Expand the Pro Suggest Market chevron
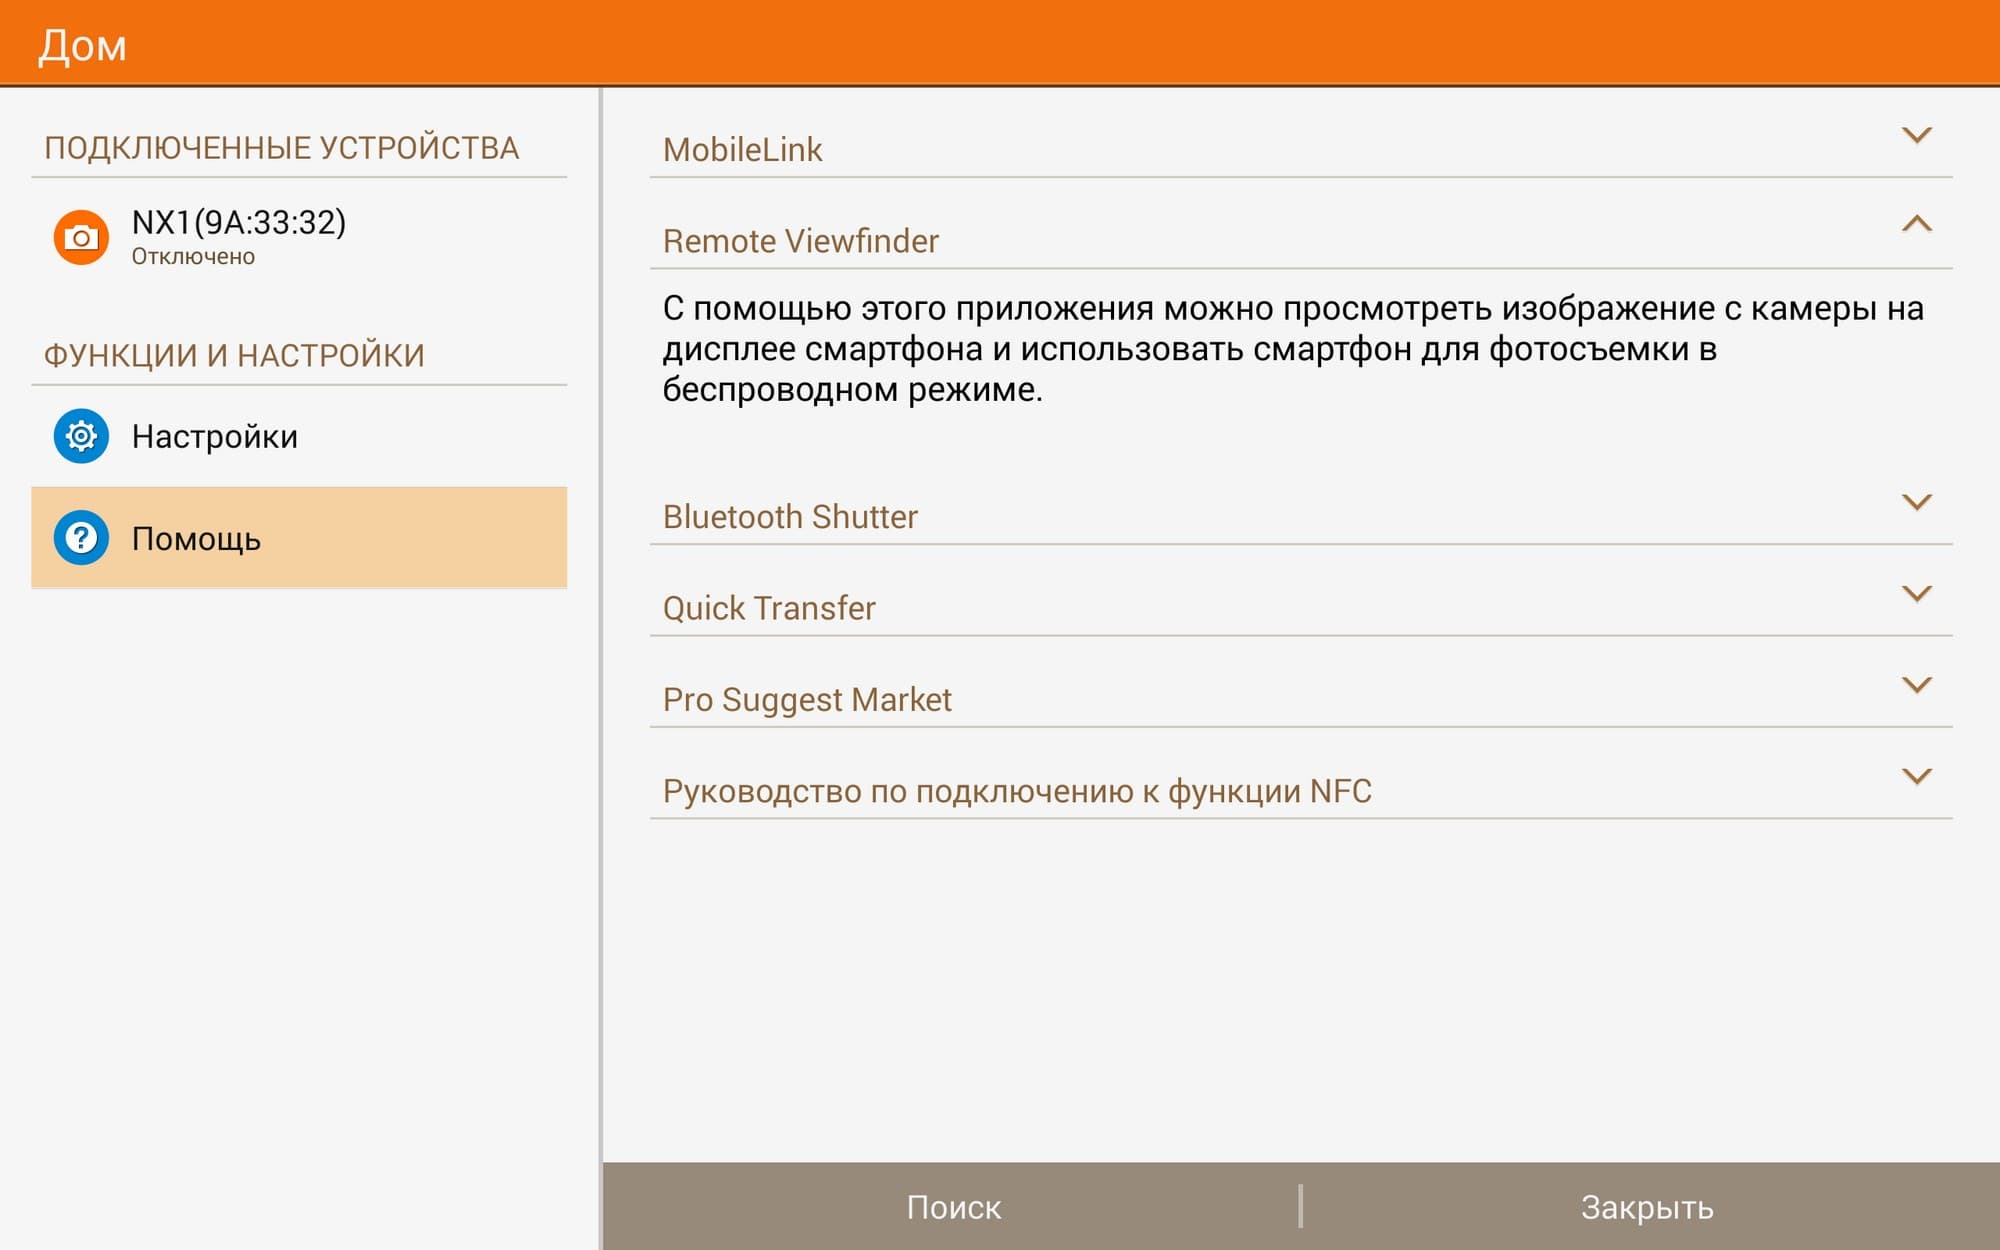2000x1250 pixels. (x=1915, y=685)
